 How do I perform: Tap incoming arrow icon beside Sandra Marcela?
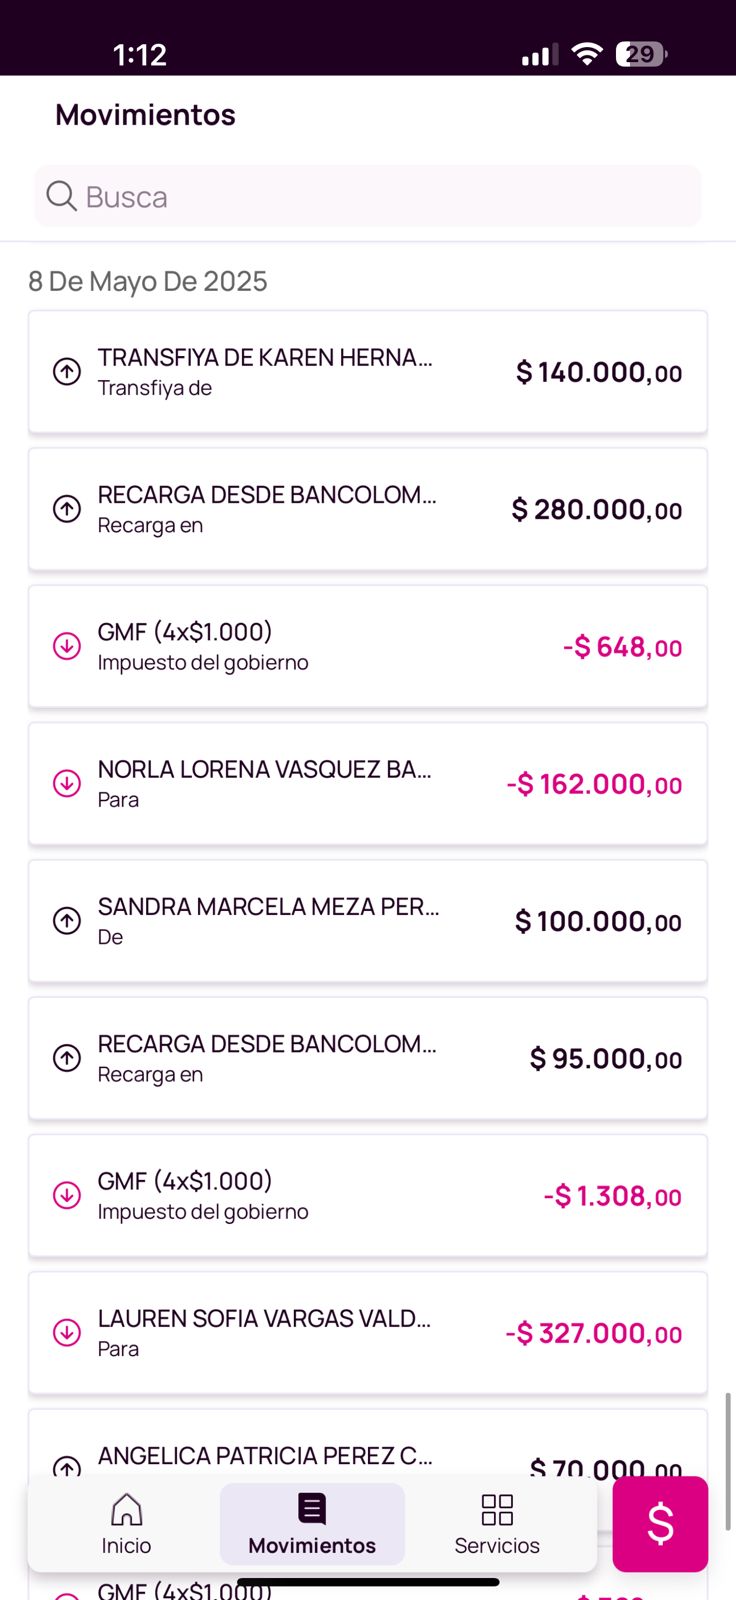[67, 920]
